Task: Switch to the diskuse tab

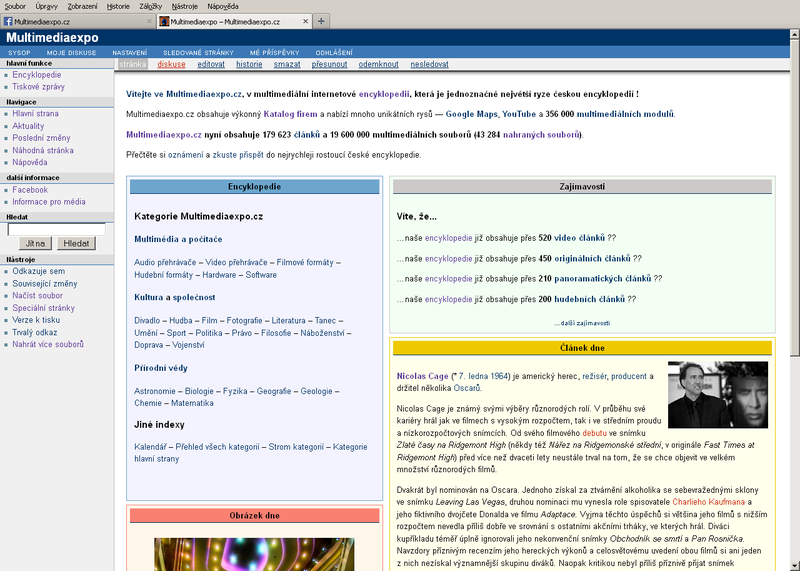Action: point(171,64)
